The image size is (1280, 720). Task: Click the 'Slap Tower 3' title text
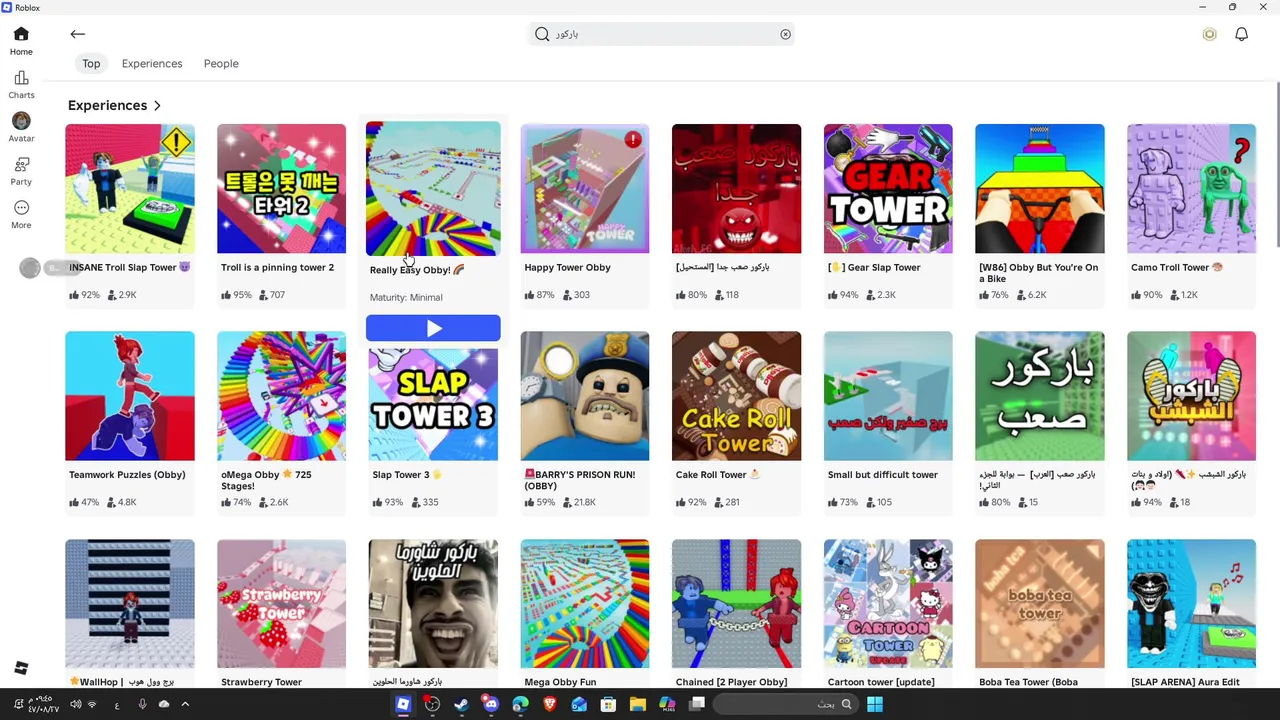click(x=400, y=475)
